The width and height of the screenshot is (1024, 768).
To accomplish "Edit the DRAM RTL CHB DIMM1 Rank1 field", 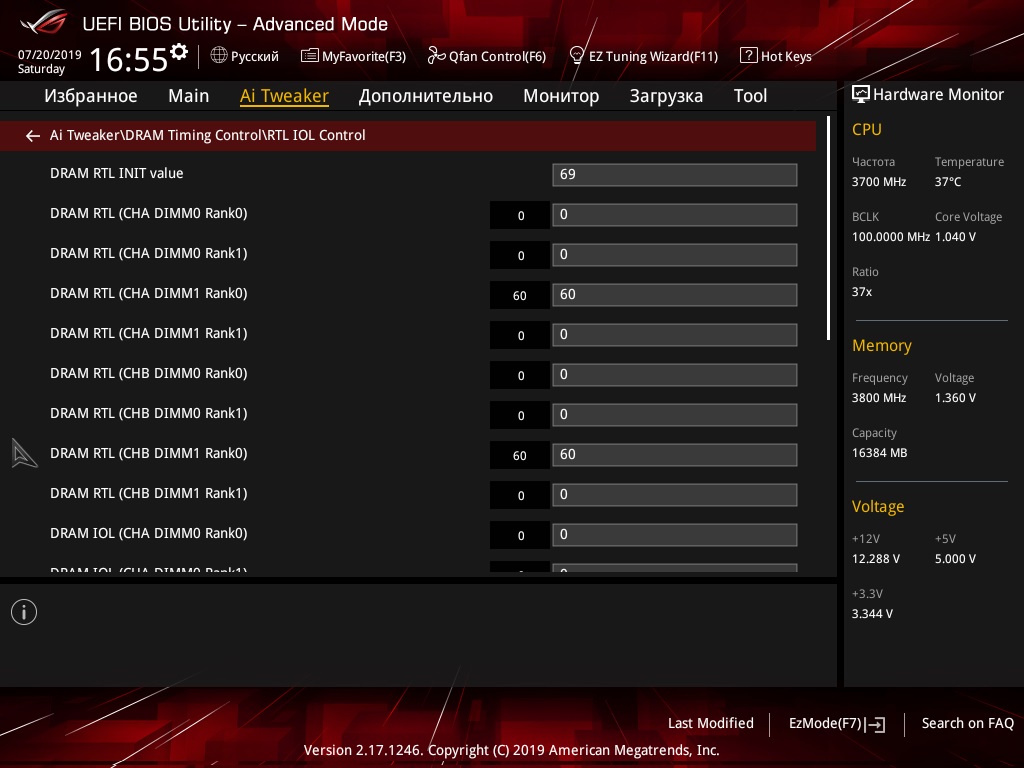I will tap(675, 495).
